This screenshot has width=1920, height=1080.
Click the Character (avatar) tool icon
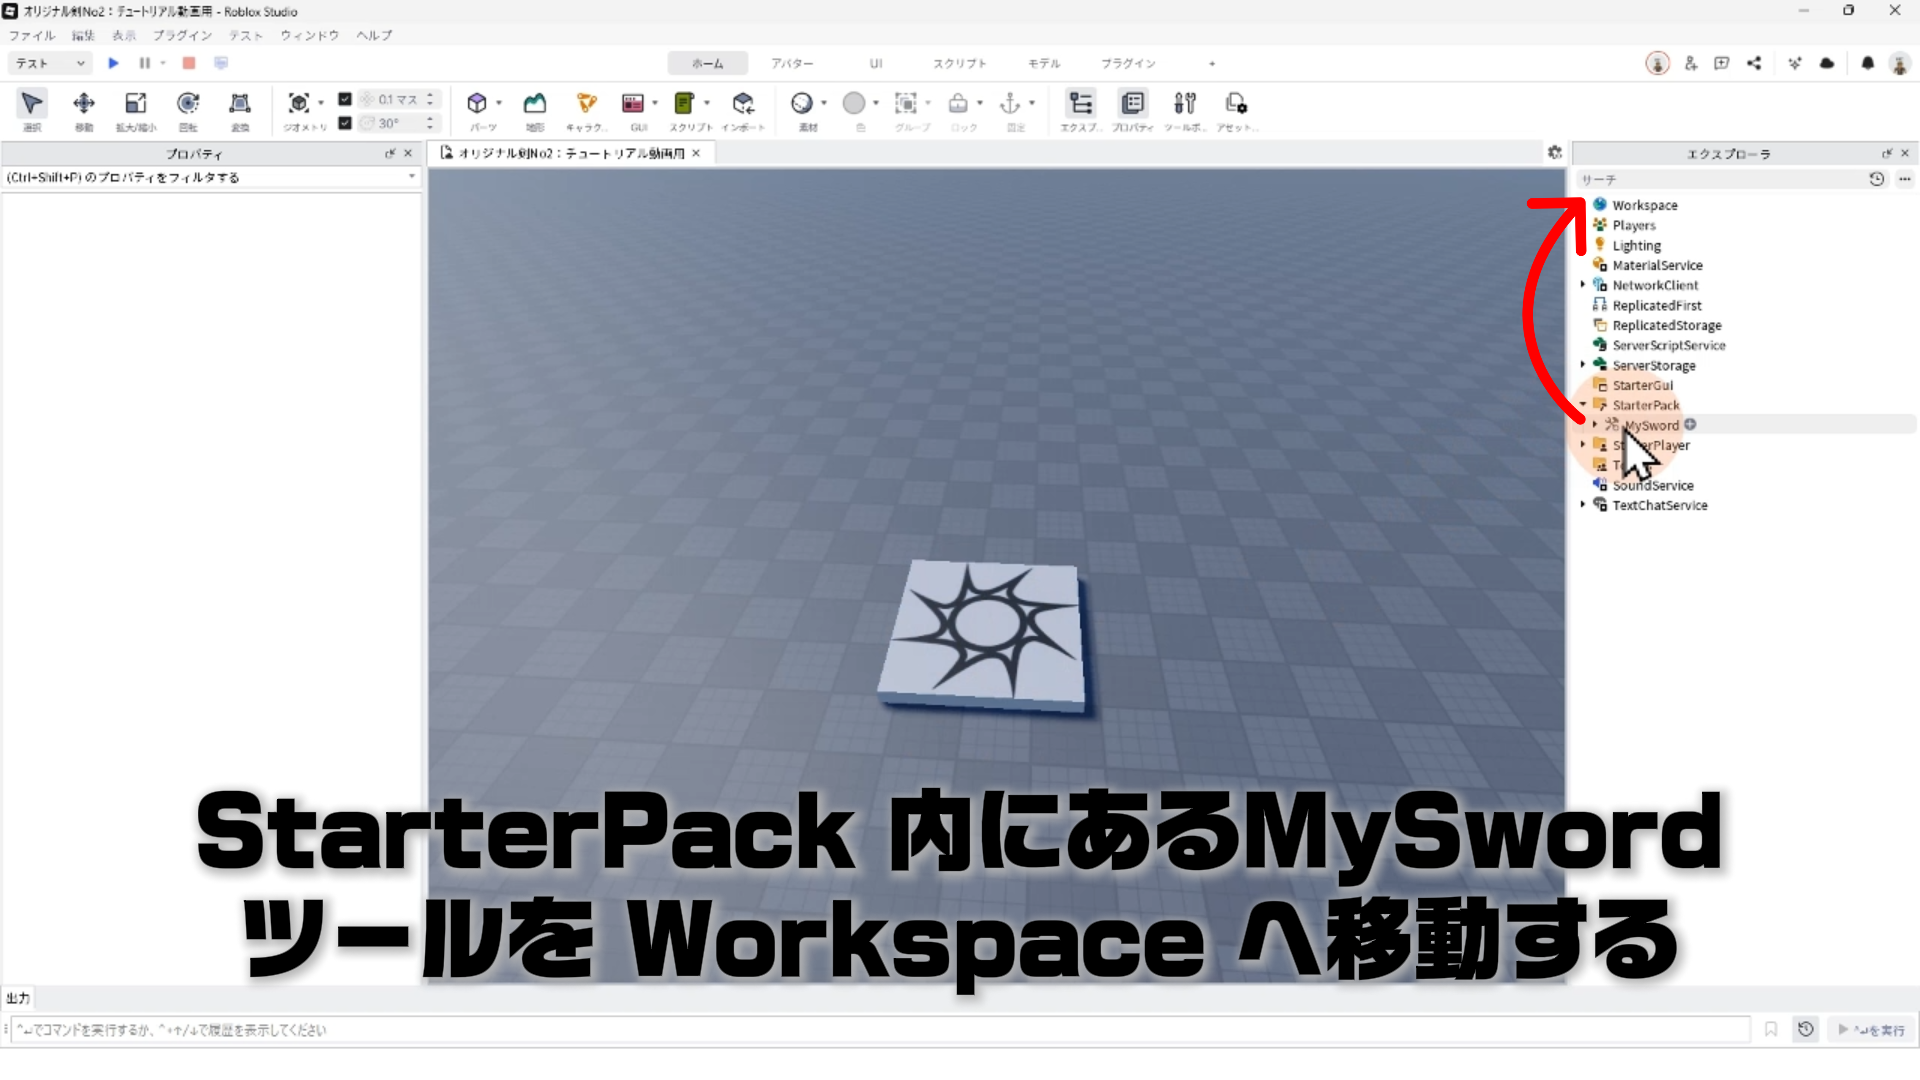coord(587,103)
